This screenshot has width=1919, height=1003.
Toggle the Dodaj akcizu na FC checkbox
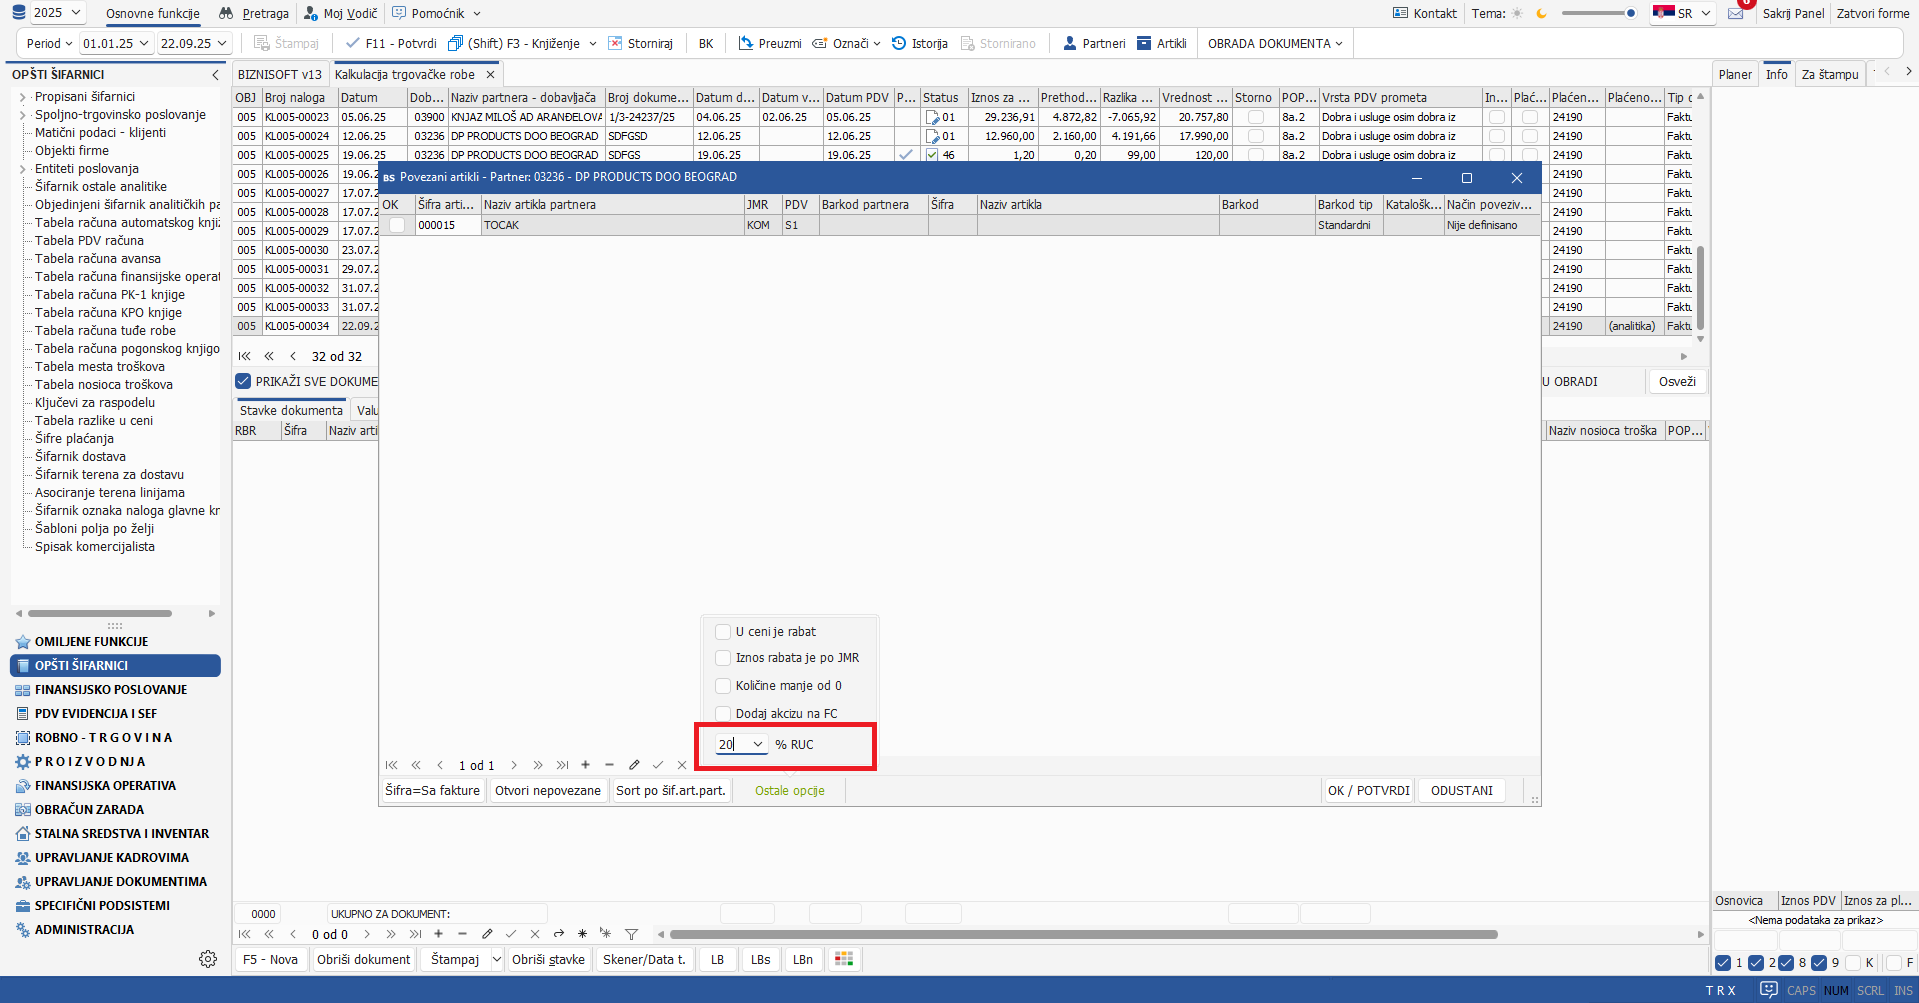coord(723,714)
